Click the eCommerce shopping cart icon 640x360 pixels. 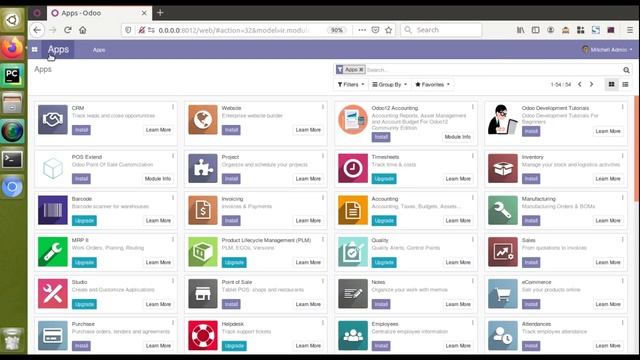502,294
